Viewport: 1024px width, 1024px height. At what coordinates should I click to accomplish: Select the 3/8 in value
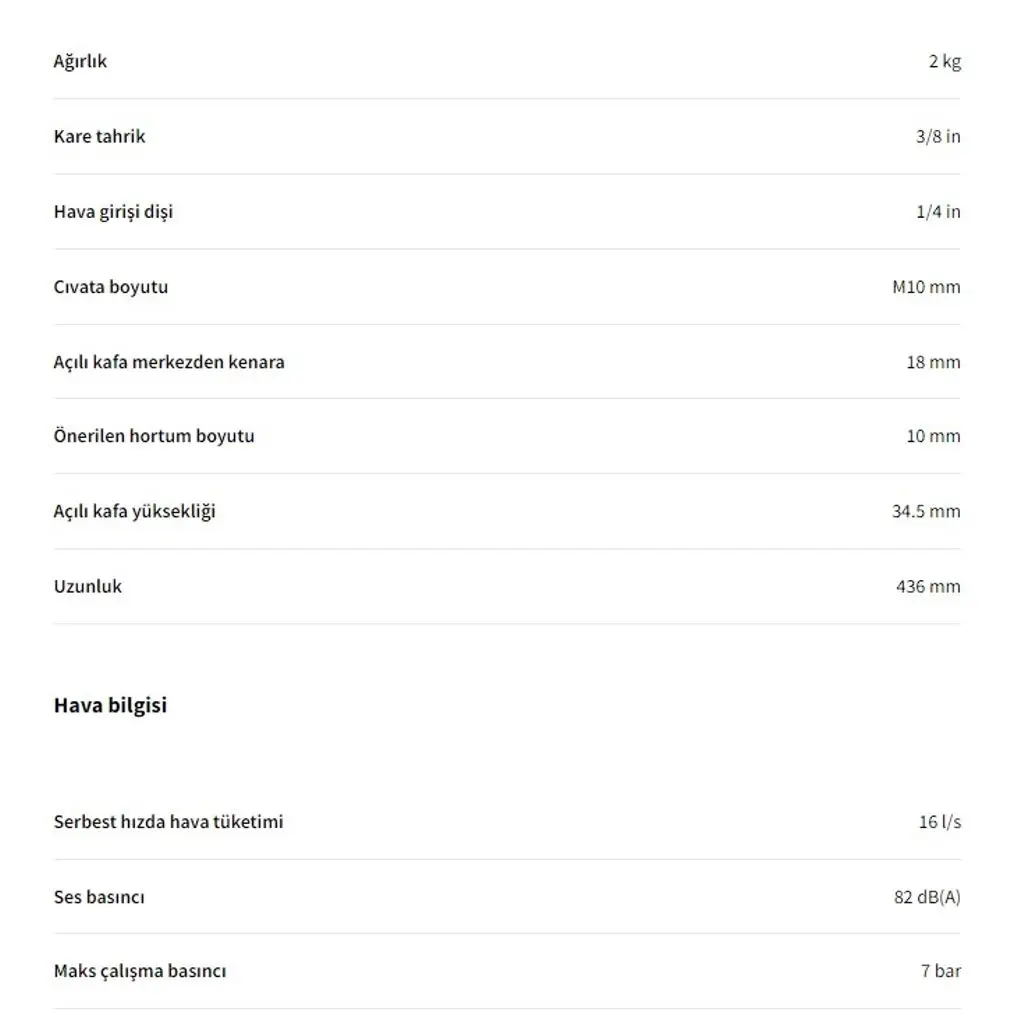[x=938, y=136]
